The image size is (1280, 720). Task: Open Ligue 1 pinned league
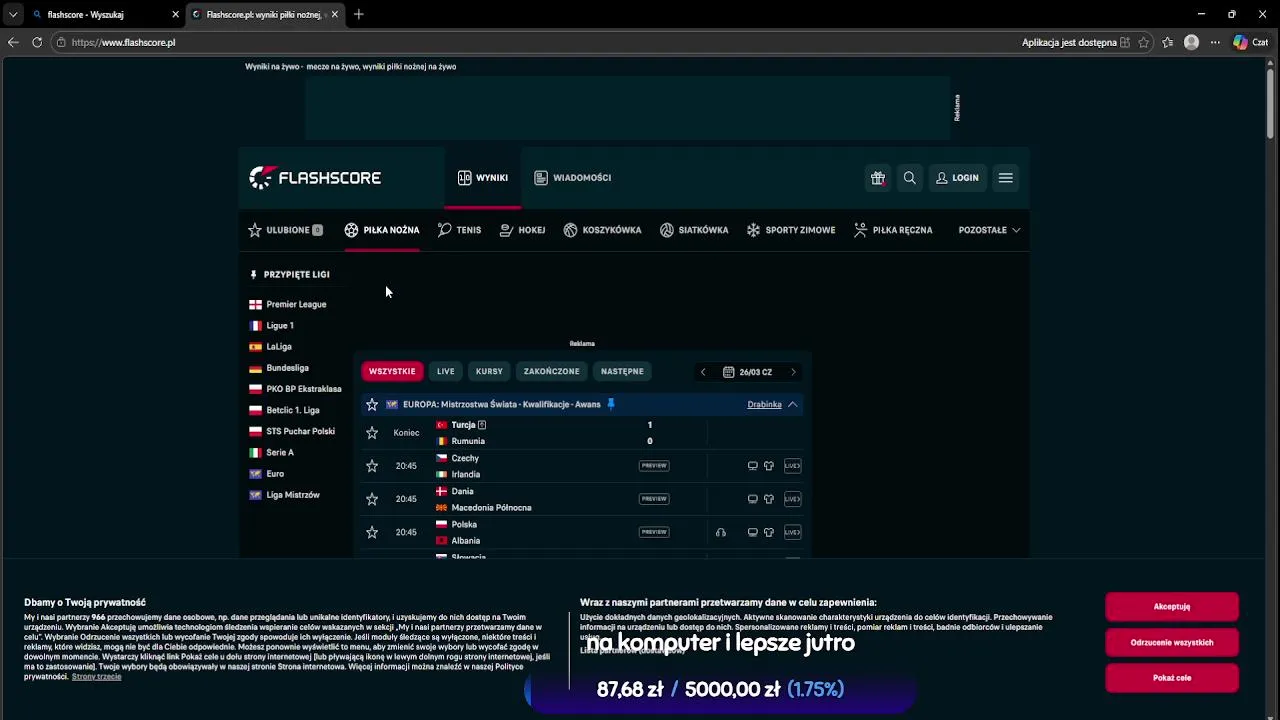pos(271,326)
